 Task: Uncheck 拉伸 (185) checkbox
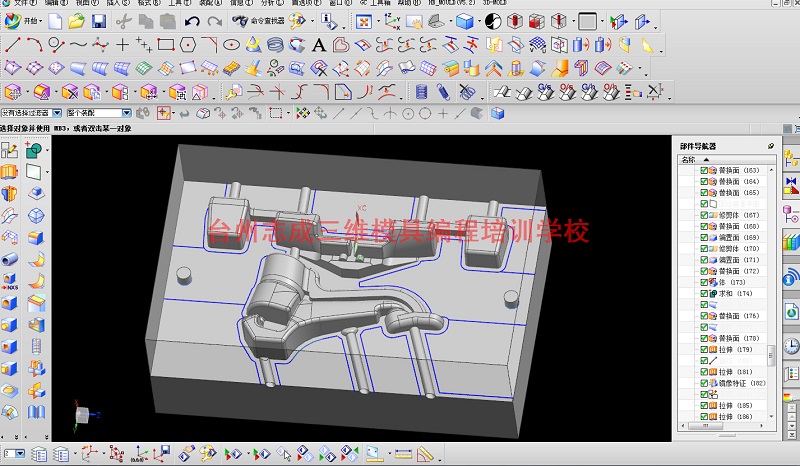pyautogui.click(x=704, y=405)
